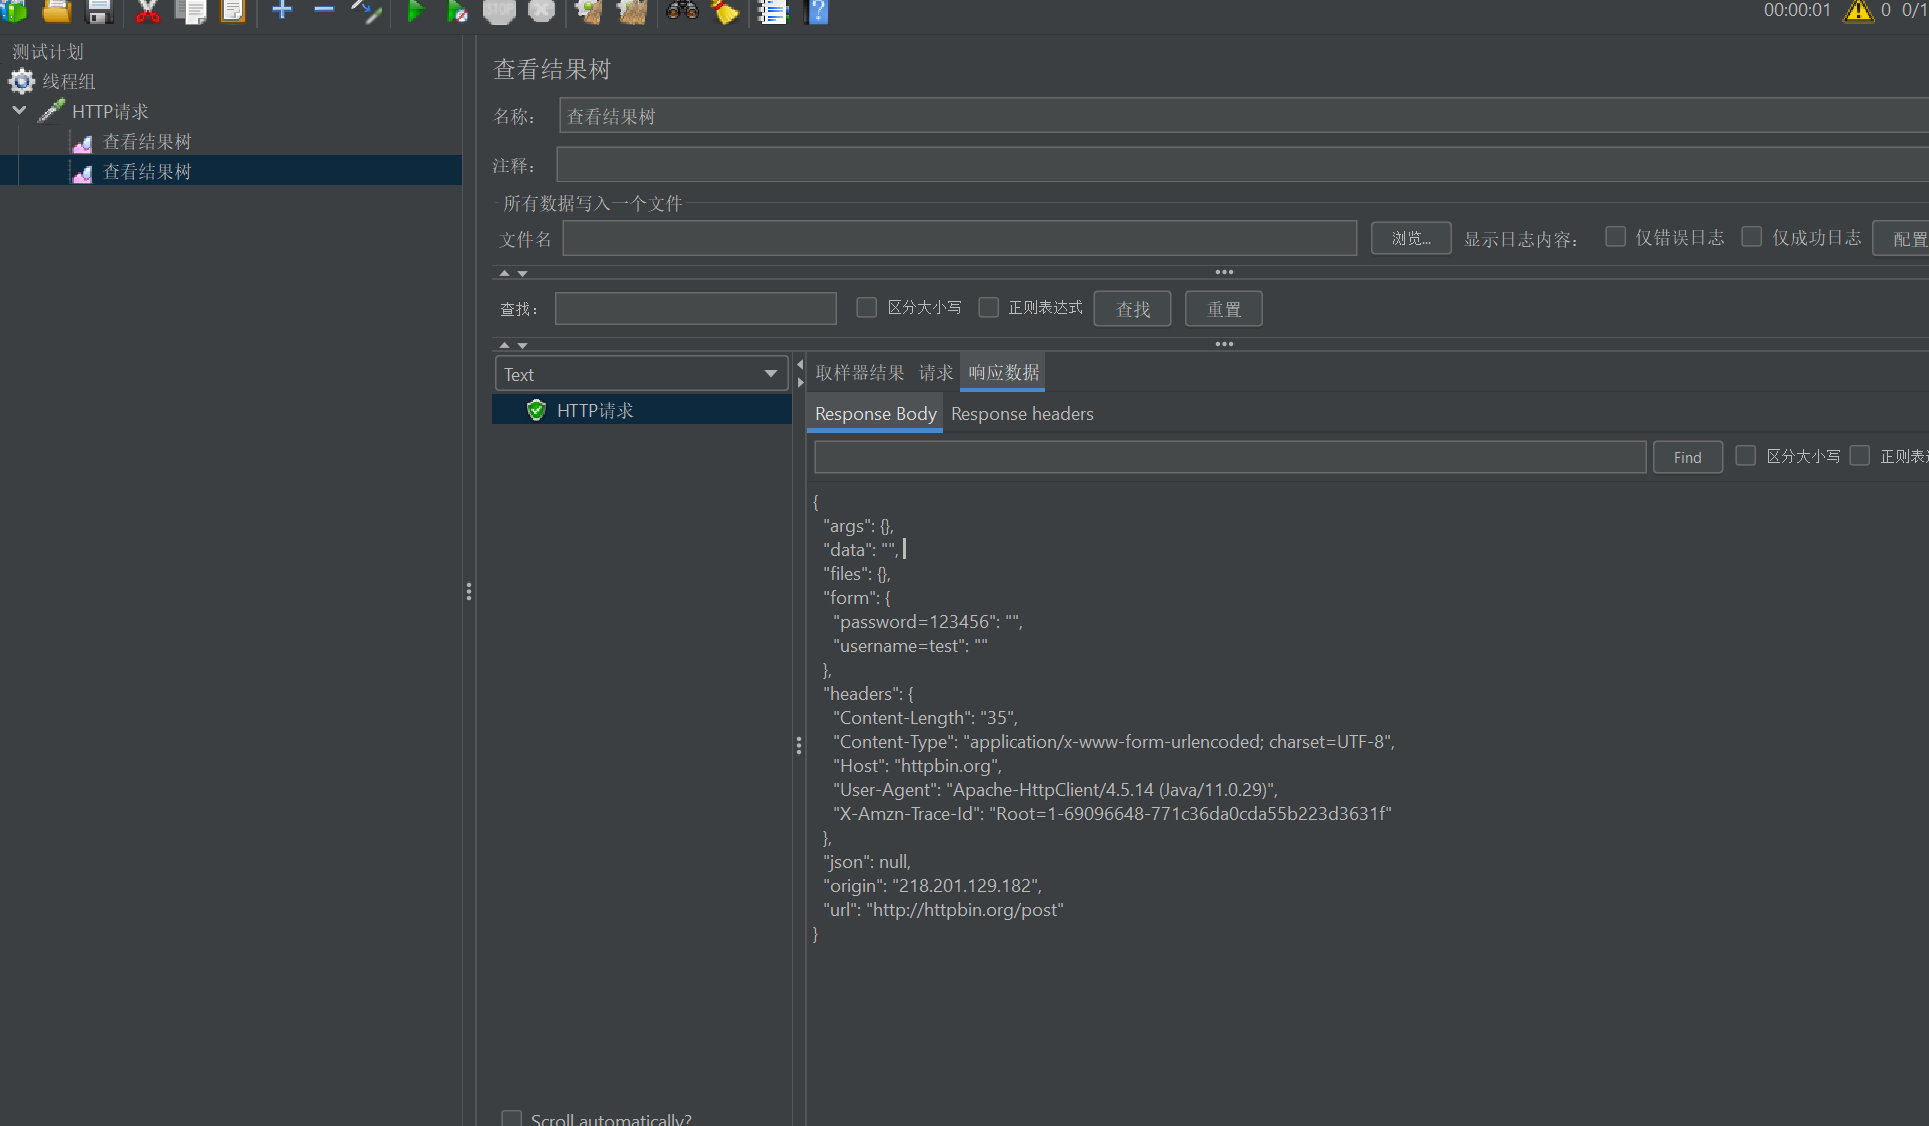This screenshot has height=1126, width=1929.
Task: Click the blue plus Expand icon
Action: coord(282,11)
